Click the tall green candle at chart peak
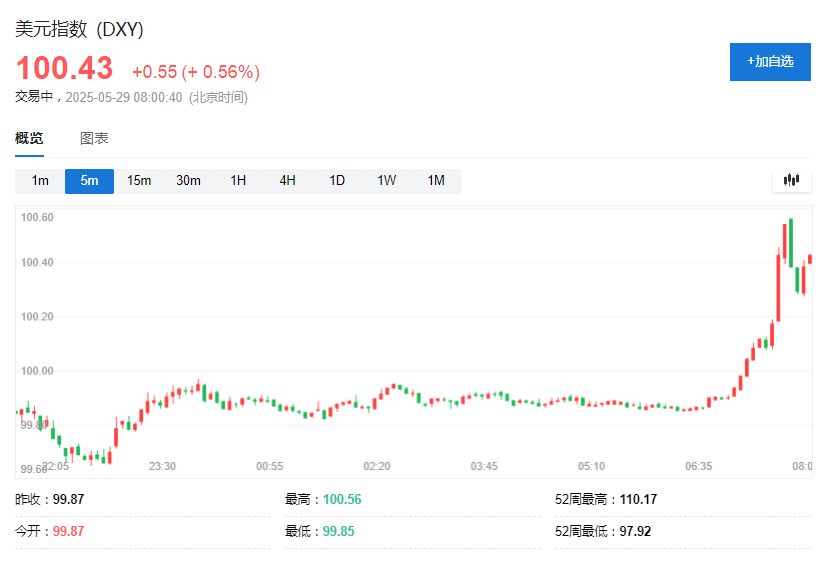Viewport: 825px width, 564px height. click(791, 243)
